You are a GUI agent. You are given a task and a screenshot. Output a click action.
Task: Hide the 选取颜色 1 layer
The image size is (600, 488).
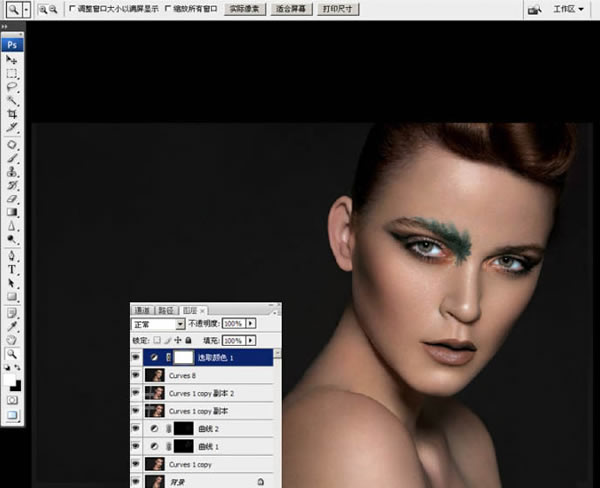(x=136, y=357)
